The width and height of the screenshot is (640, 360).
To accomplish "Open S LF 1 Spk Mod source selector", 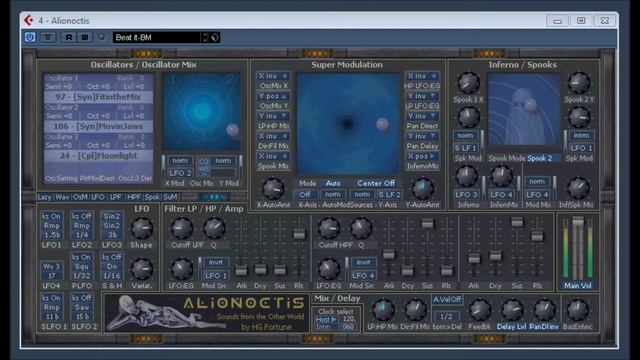I will click(x=465, y=148).
